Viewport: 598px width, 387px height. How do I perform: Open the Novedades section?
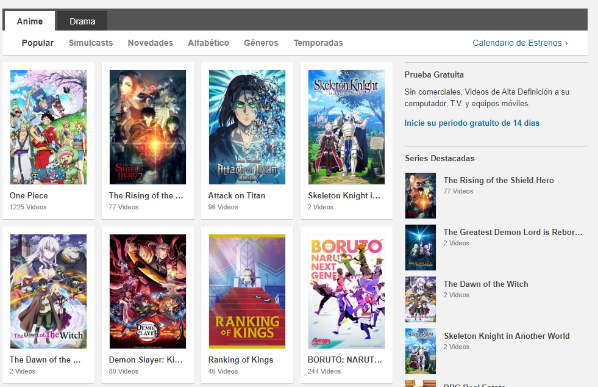click(x=150, y=43)
